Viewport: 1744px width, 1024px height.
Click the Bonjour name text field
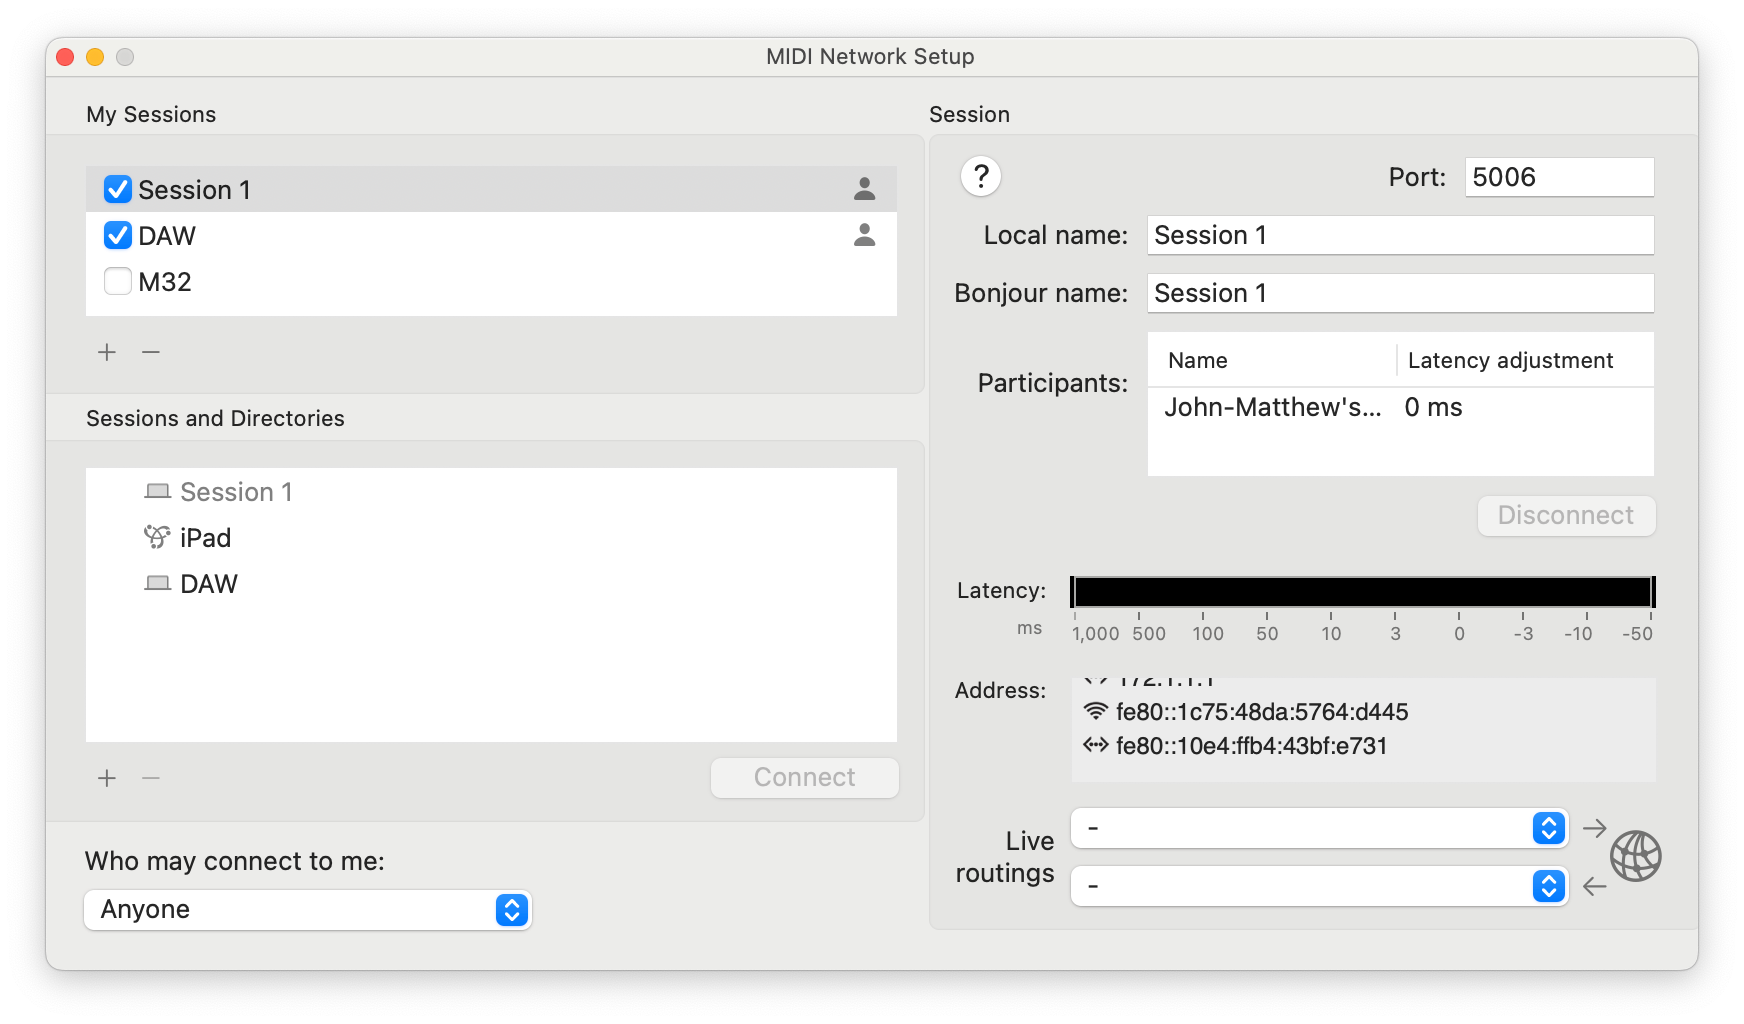point(1400,293)
